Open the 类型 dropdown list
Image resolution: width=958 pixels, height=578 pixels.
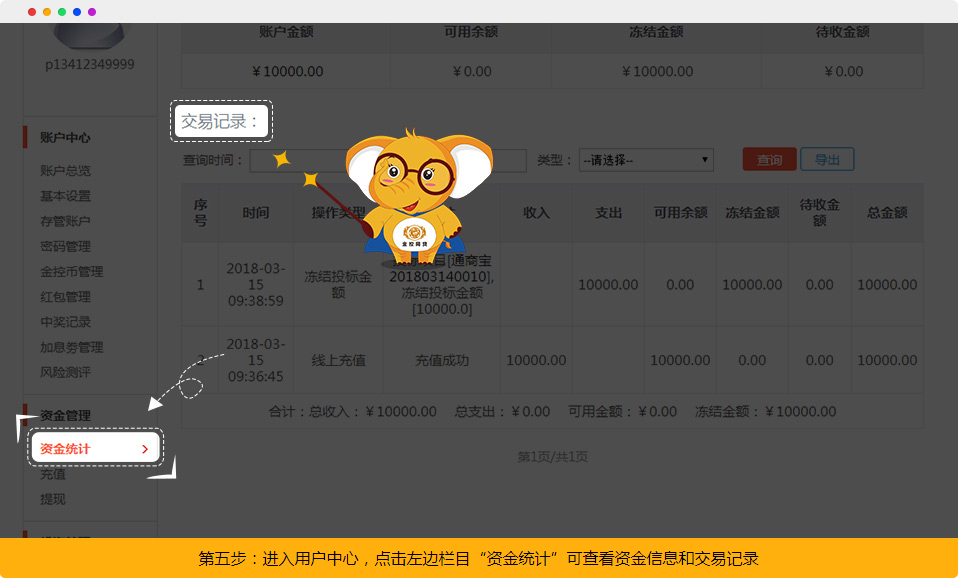click(x=645, y=160)
